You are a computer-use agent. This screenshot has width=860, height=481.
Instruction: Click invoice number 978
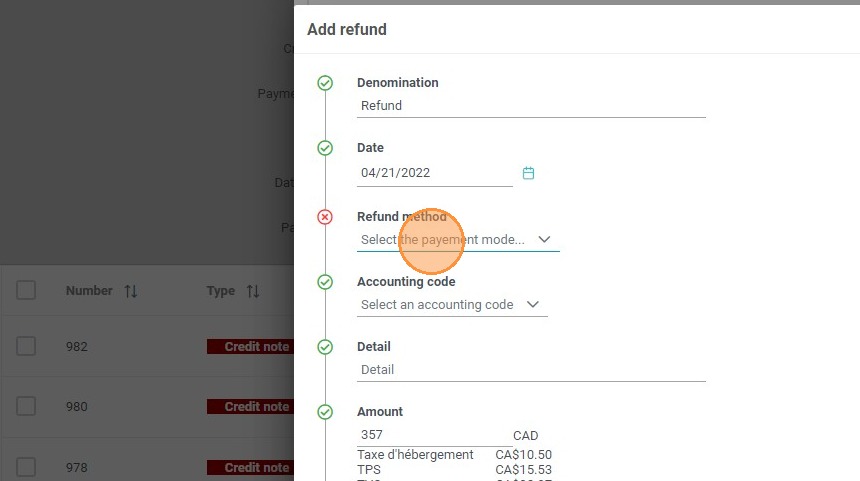[77, 467]
